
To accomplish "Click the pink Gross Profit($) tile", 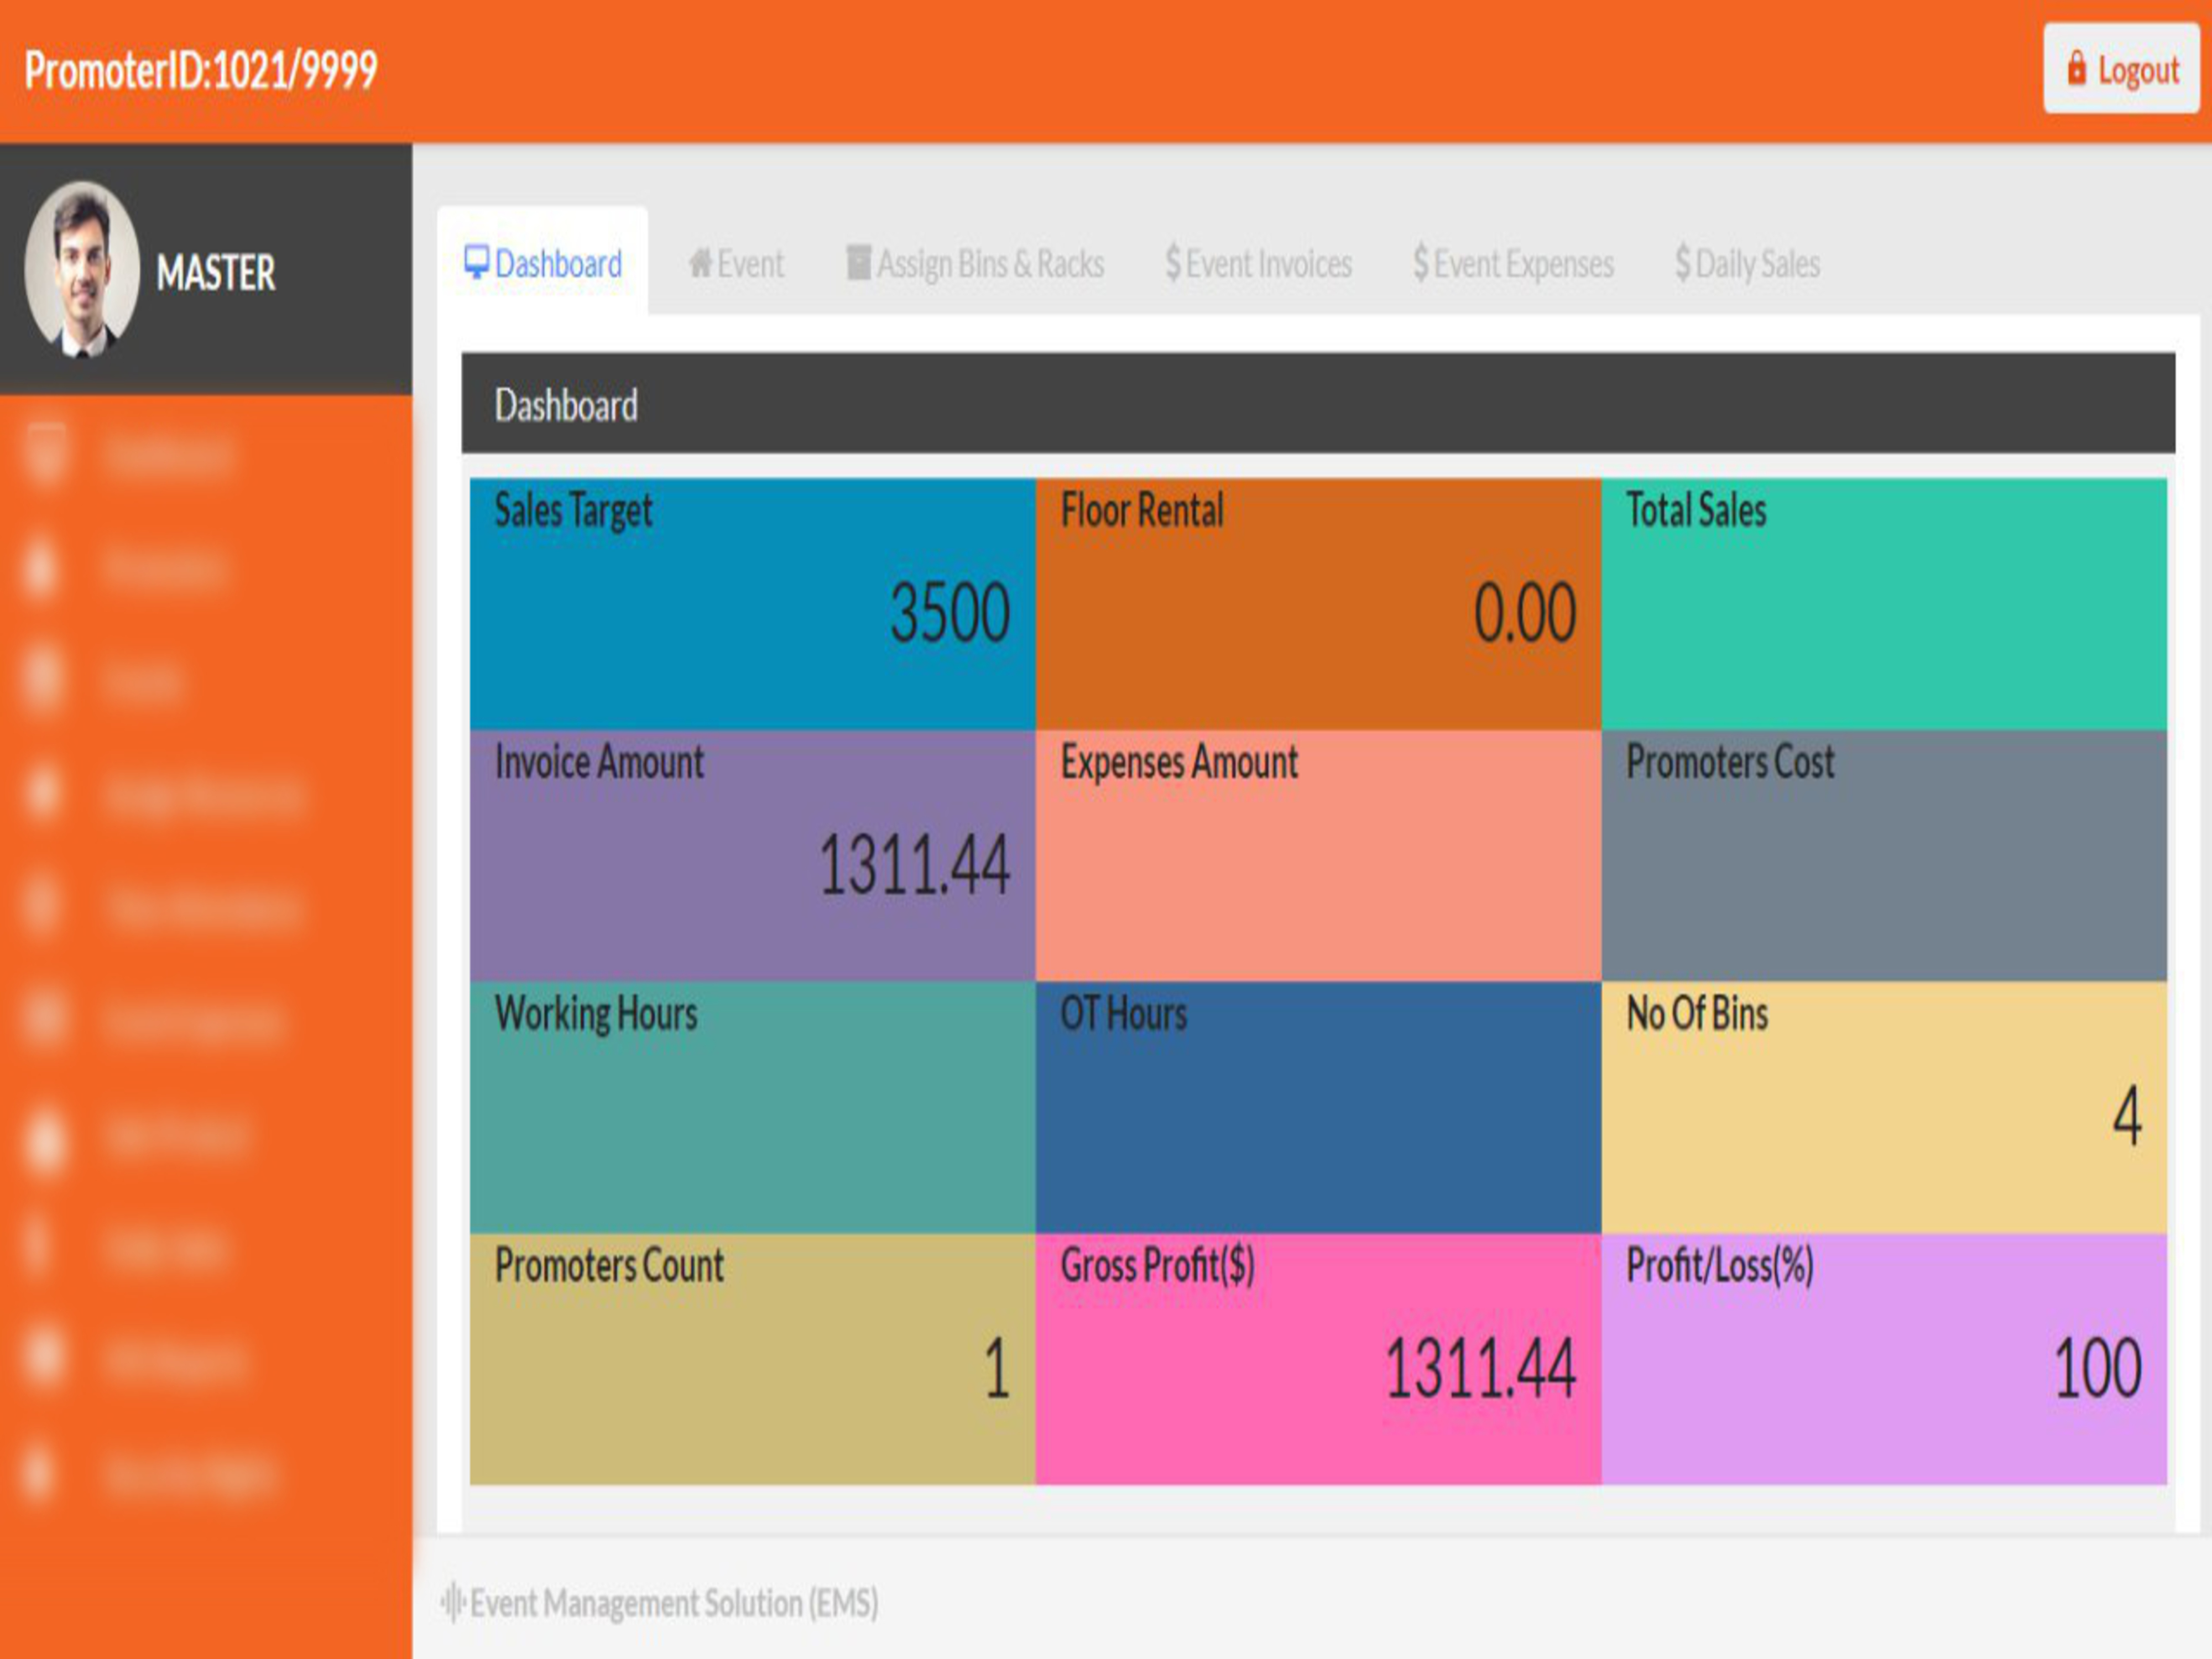I will 1317,1358.
